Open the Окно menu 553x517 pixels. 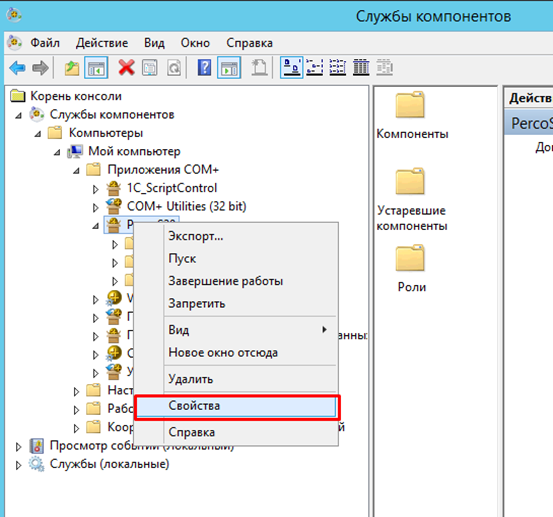tap(195, 43)
